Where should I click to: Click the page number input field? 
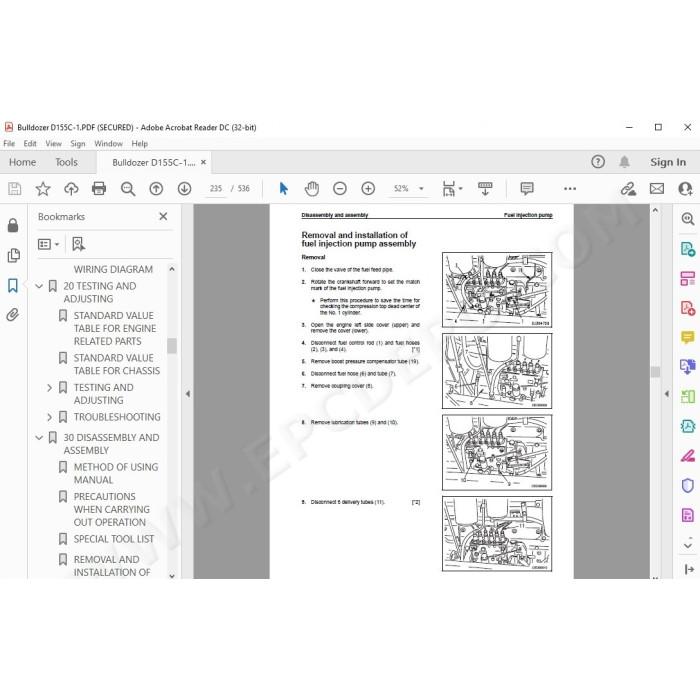click(216, 189)
